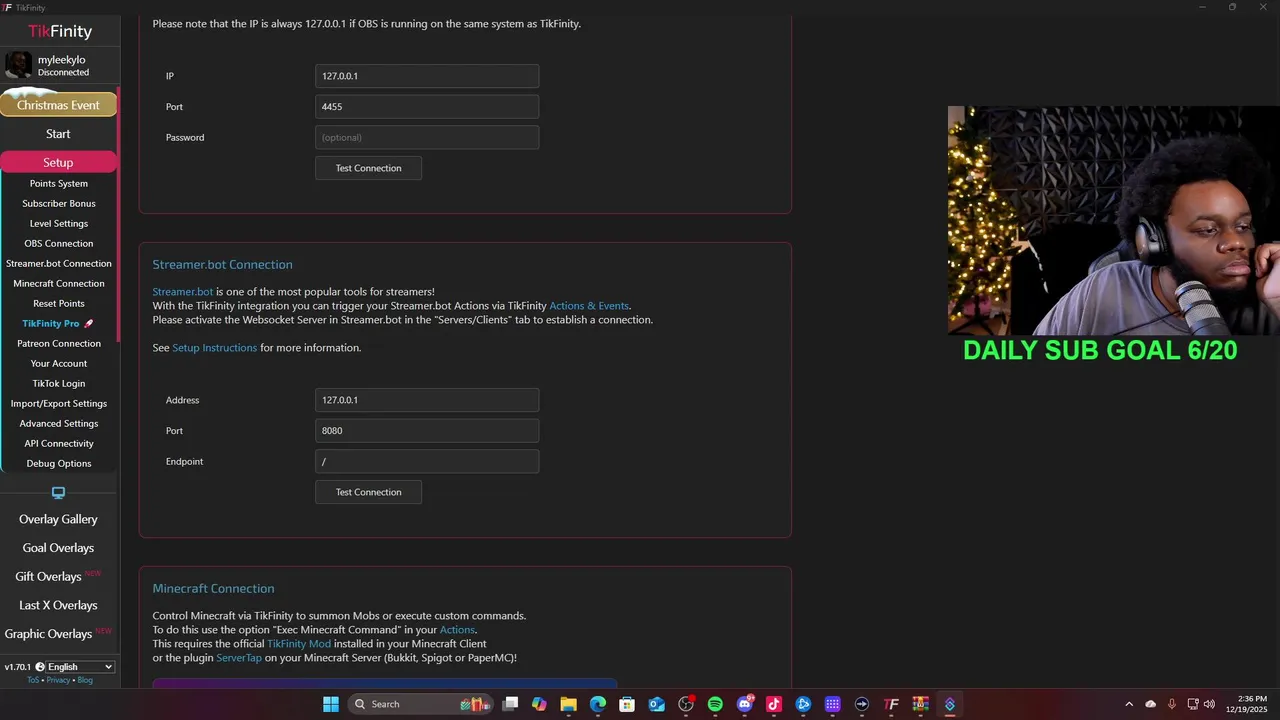Click the Streamer.bot Address field
The width and height of the screenshot is (1280, 720).
pyautogui.click(x=427, y=400)
